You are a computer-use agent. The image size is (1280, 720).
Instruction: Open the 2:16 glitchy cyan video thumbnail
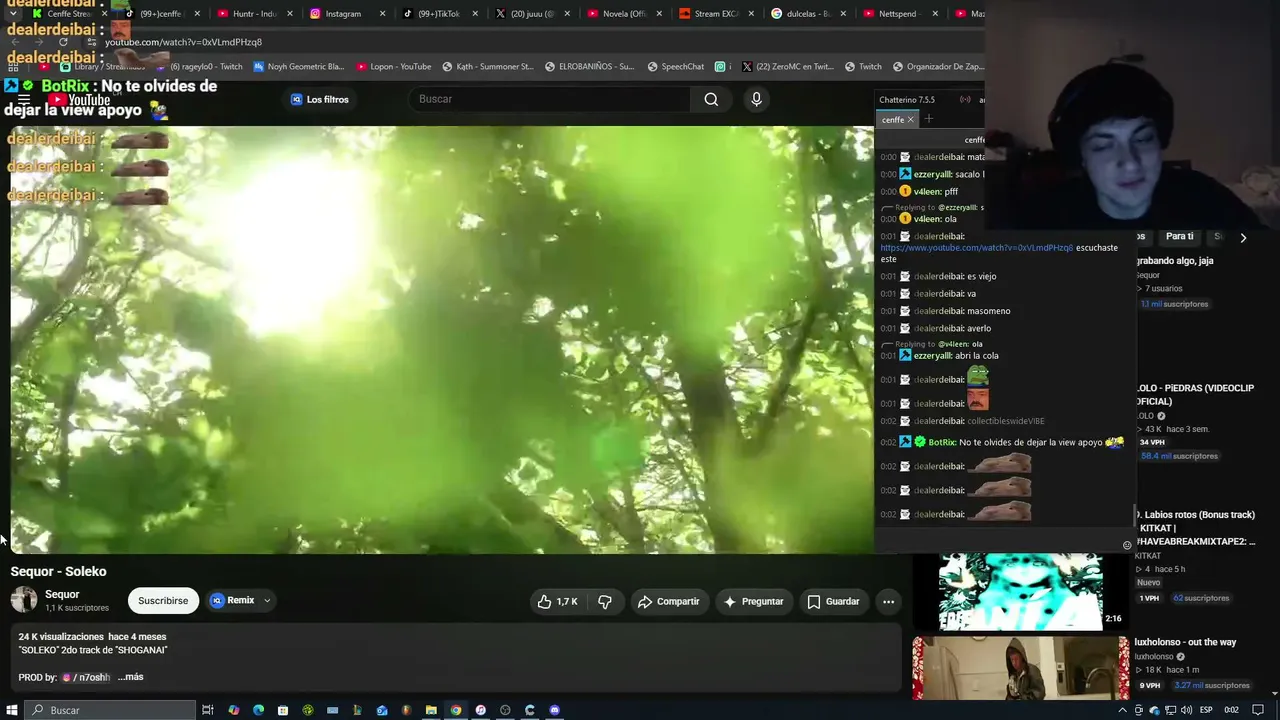[1020, 590]
